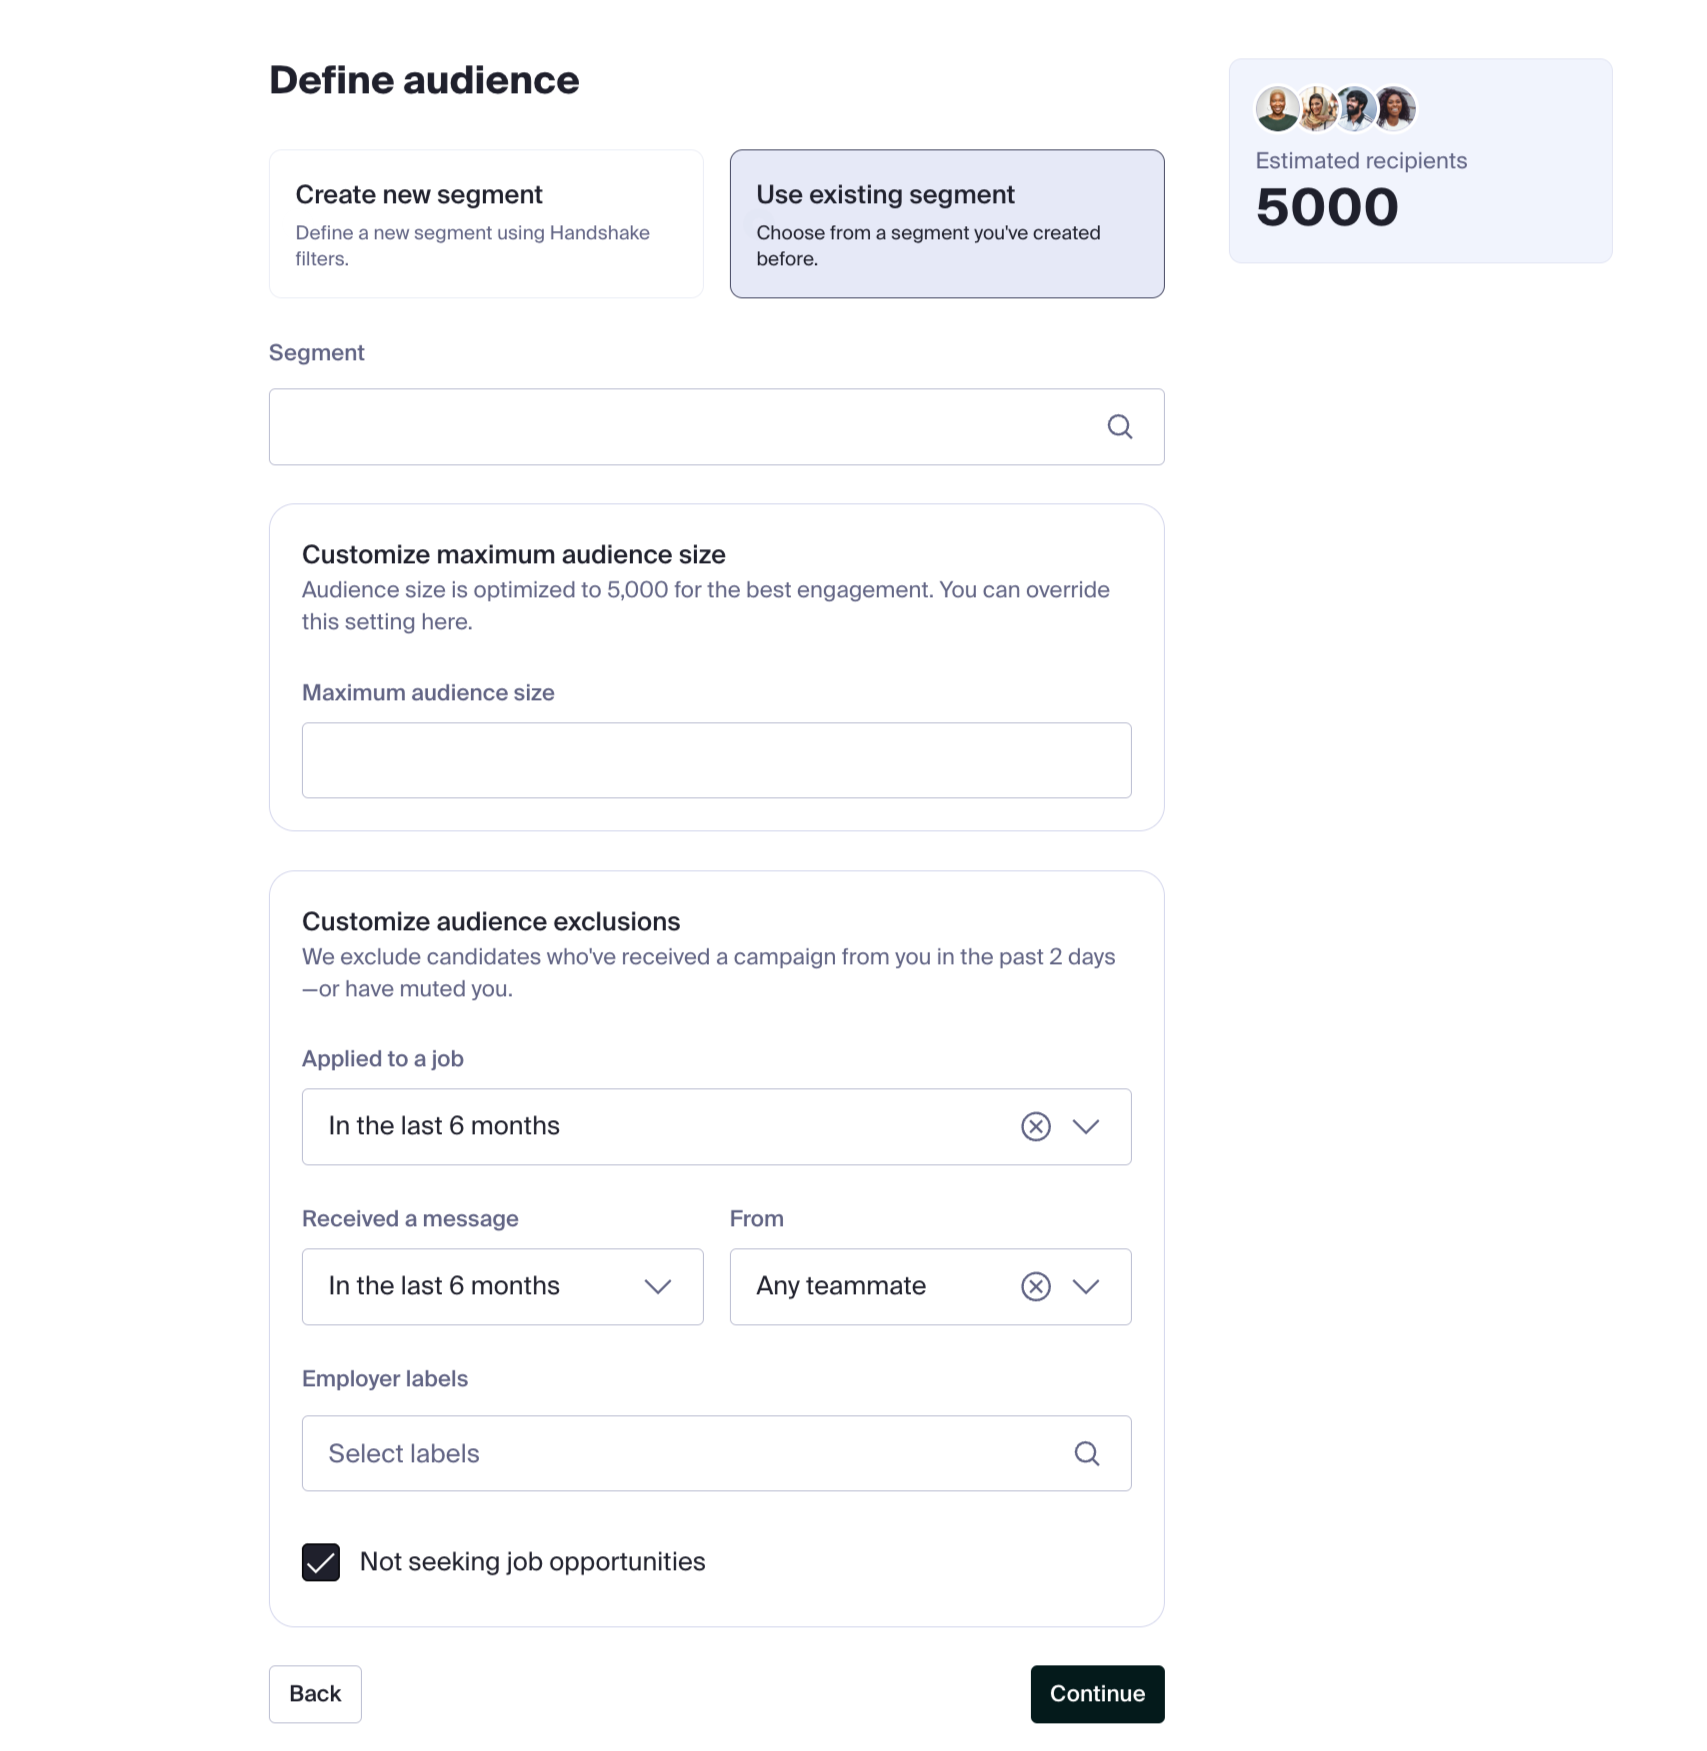The width and height of the screenshot is (1707, 1751).
Task: Expand the Applied to a job dropdown chevron
Action: (1085, 1126)
